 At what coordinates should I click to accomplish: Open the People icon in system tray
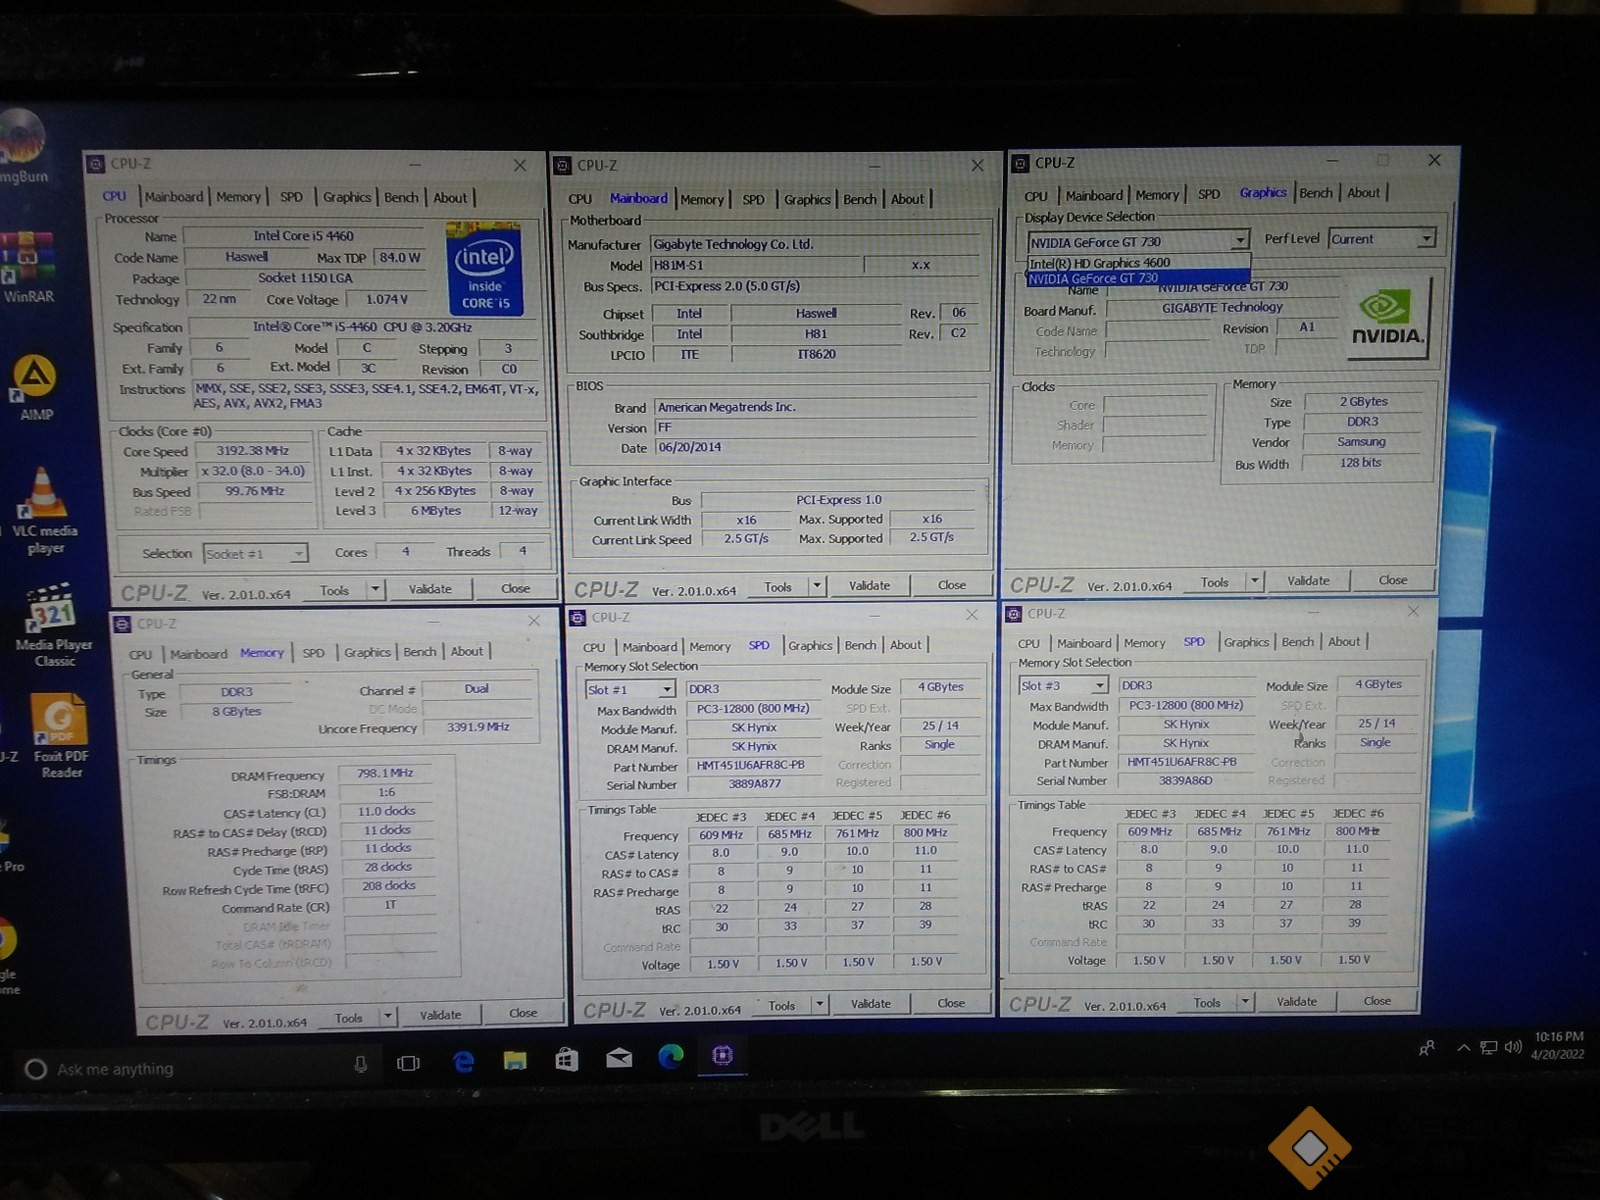pos(1427,1047)
